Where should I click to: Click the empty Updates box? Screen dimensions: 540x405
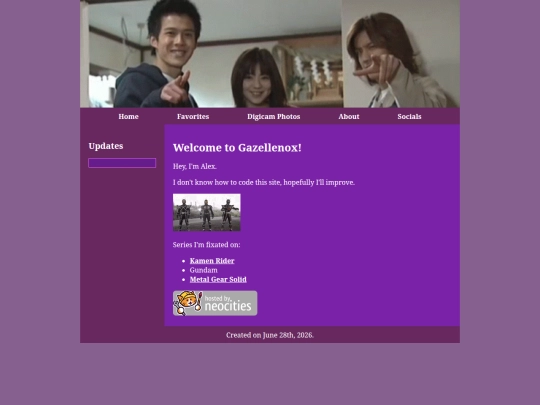click(x=122, y=163)
